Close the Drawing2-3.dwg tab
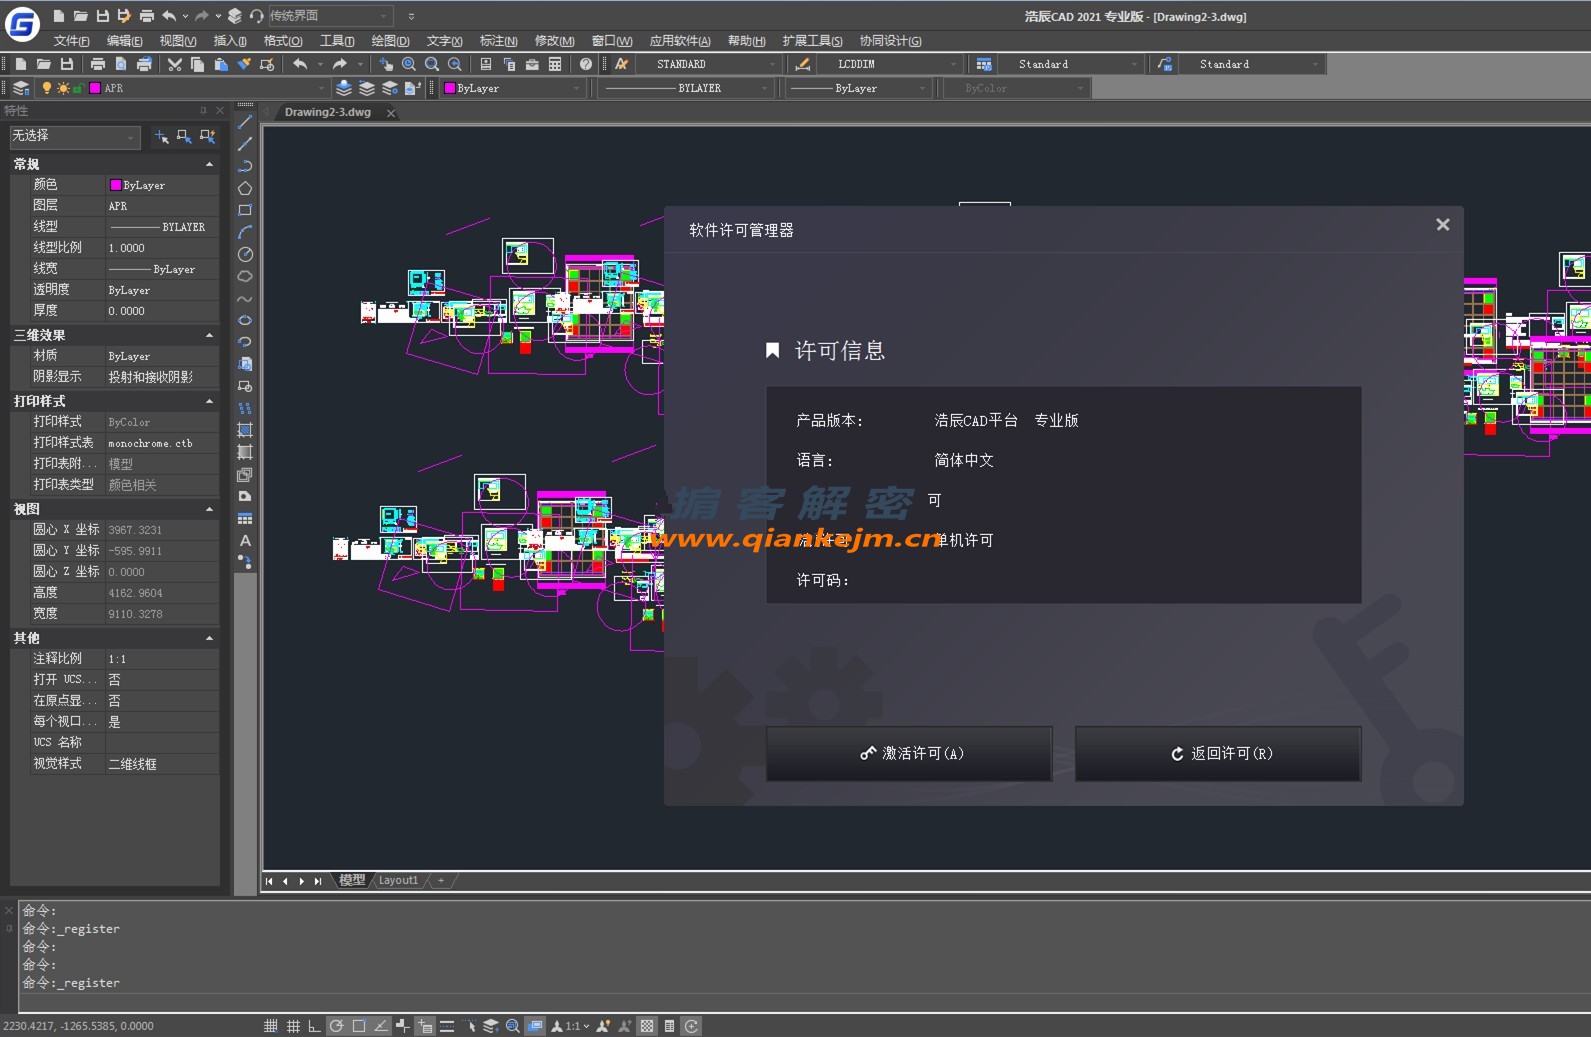 [x=391, y=113]
